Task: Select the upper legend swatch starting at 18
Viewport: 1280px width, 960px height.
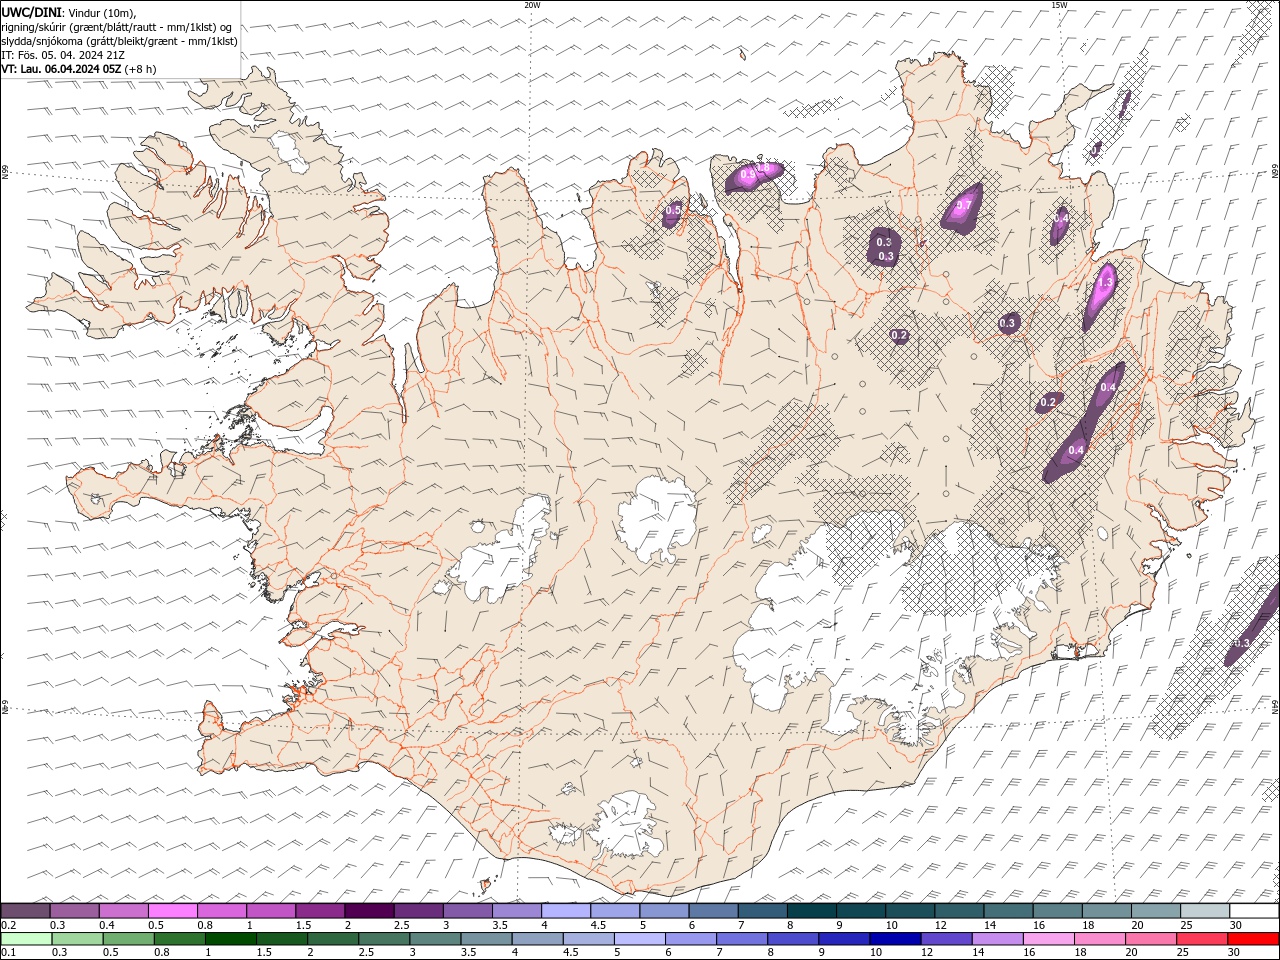Action: tap(1107, 911)
